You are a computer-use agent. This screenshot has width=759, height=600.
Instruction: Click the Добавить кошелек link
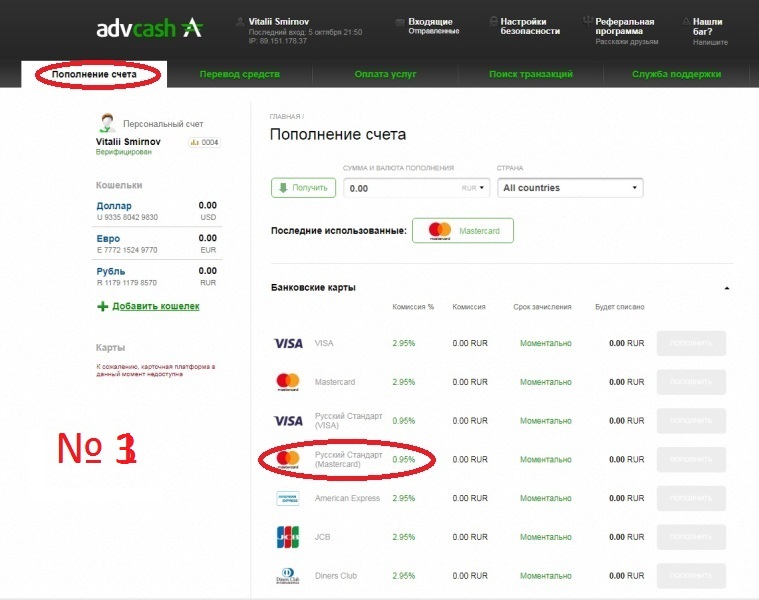coord(156,306)
